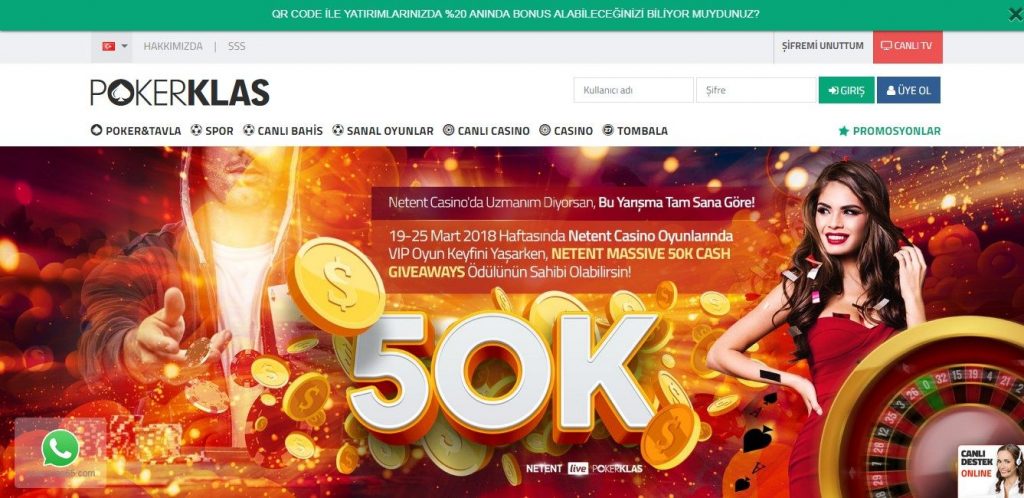Close the green QR code bonus banner
The width and height of the screenshot is (1024, 498).
pyautogui.click(x=1015, y=14)
